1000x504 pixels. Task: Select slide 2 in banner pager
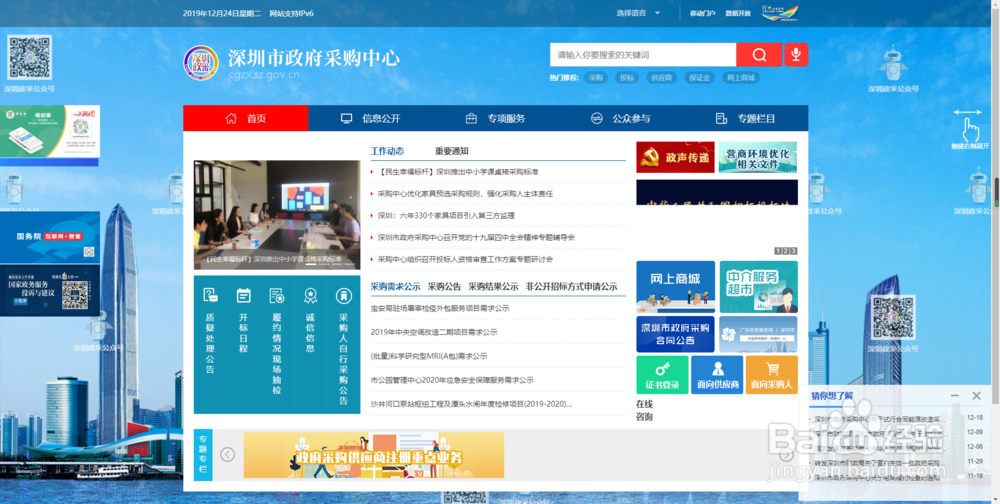[786, 251]
